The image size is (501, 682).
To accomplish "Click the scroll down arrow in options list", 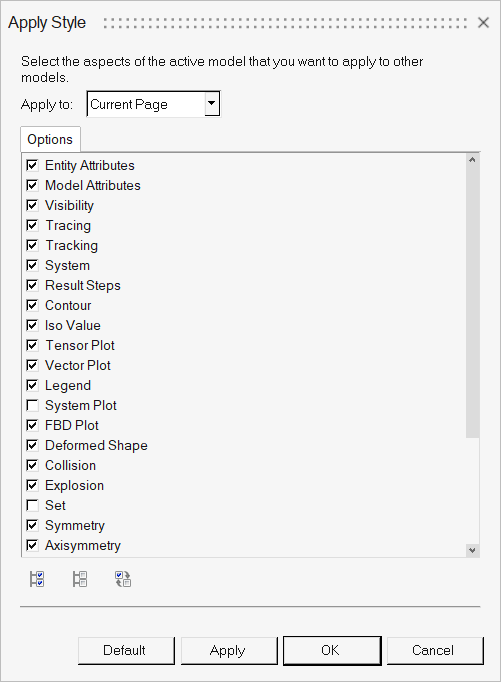I will pos(472,550).
